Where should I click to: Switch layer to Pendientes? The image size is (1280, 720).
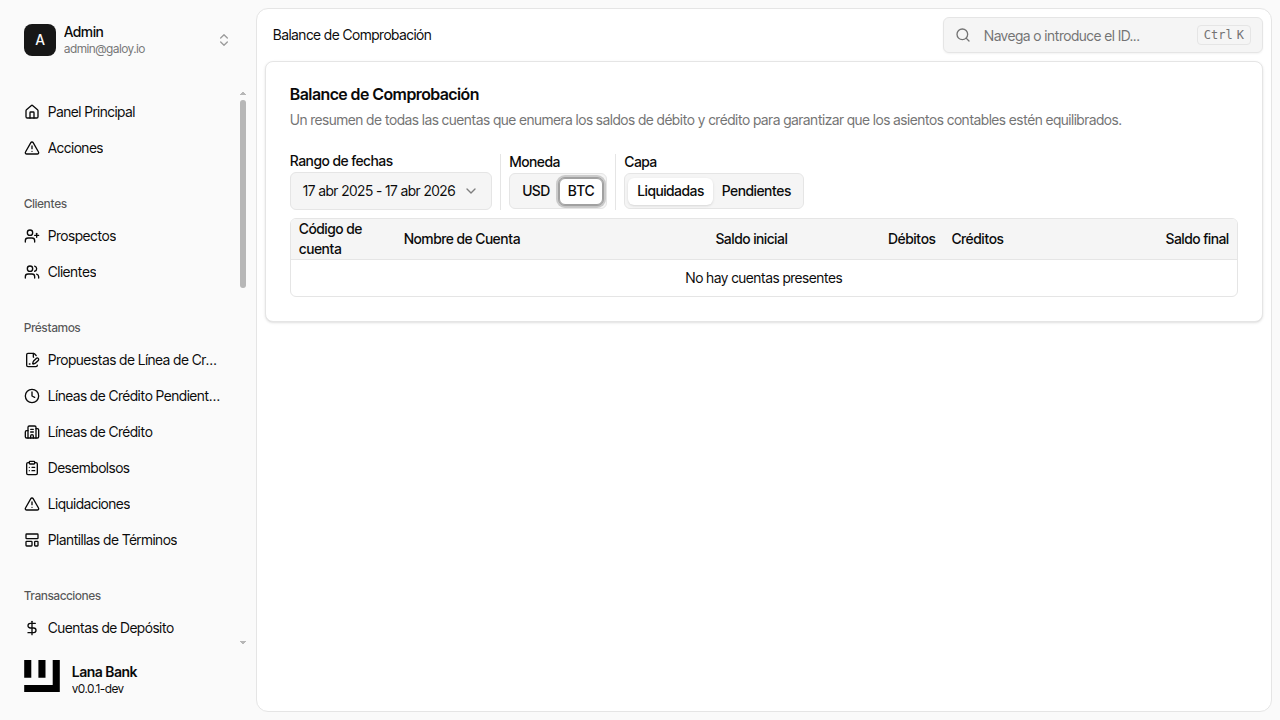click(x=756, y=191)
